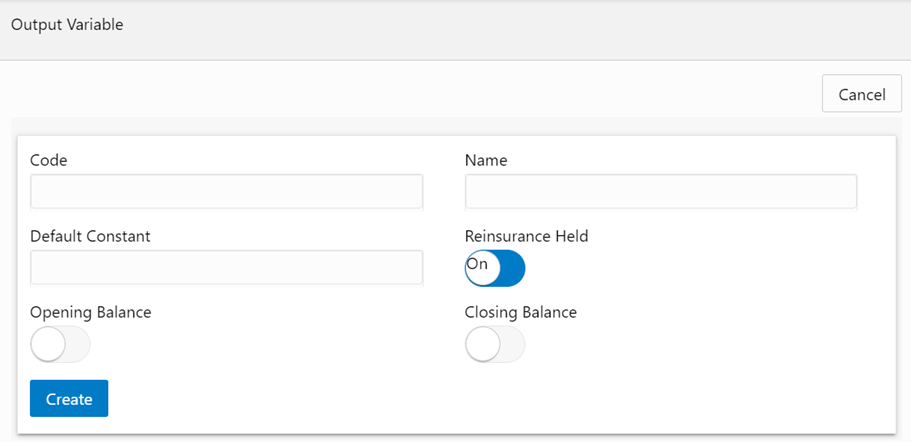911x442 pixels.
Task: Switch on the Closing Balance toggle
Action: pyautogui.click(x=495, y=345)
